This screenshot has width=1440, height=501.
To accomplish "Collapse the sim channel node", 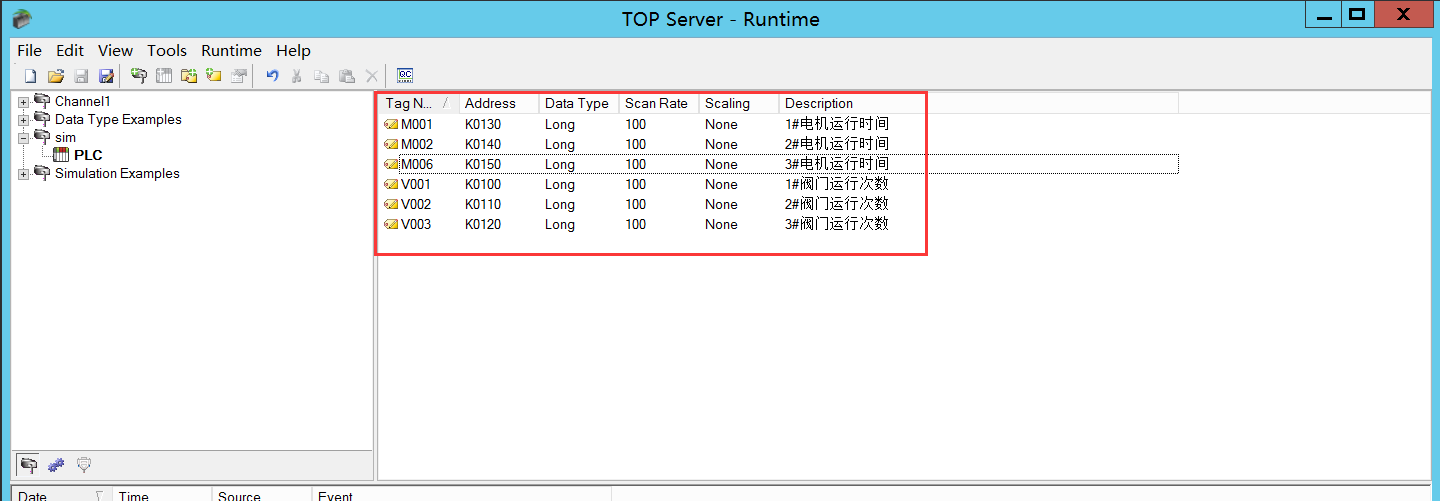I will coord(23,138).
